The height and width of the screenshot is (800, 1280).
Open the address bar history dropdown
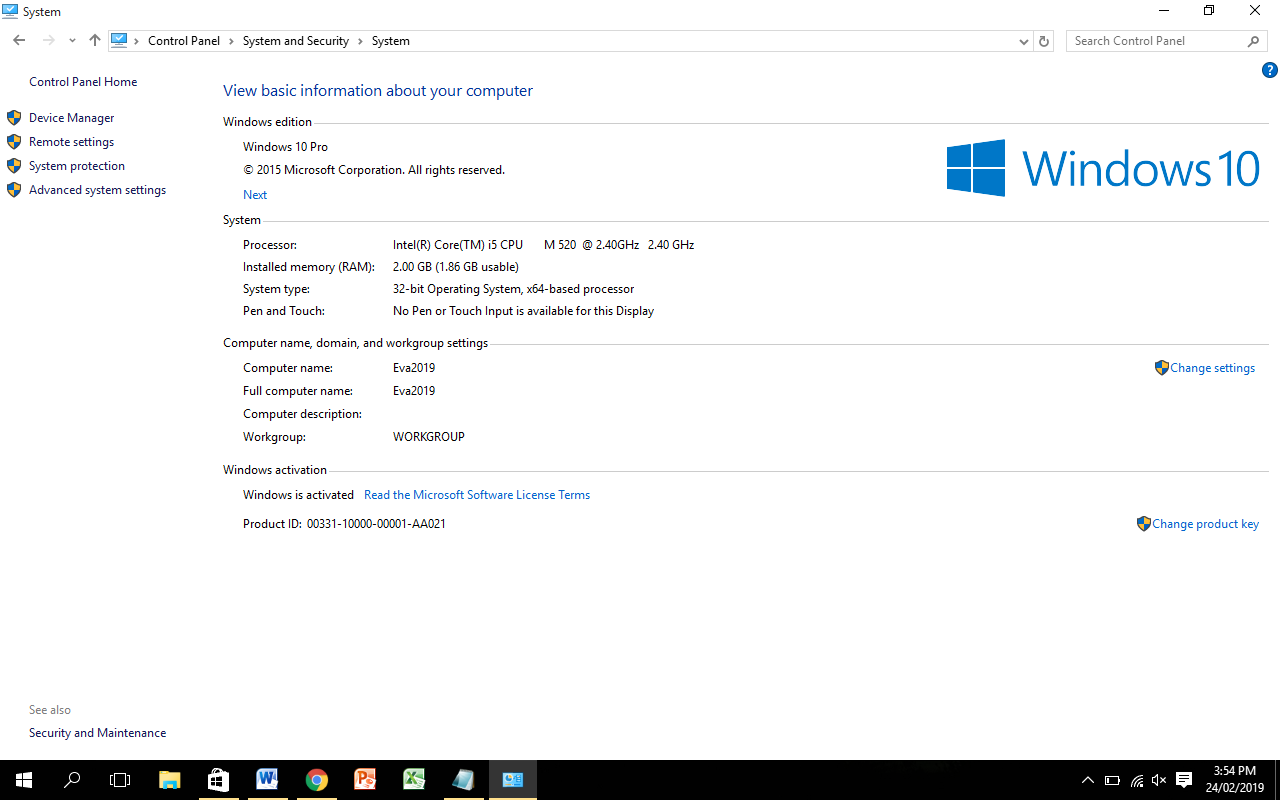(x=1023, y=41)
